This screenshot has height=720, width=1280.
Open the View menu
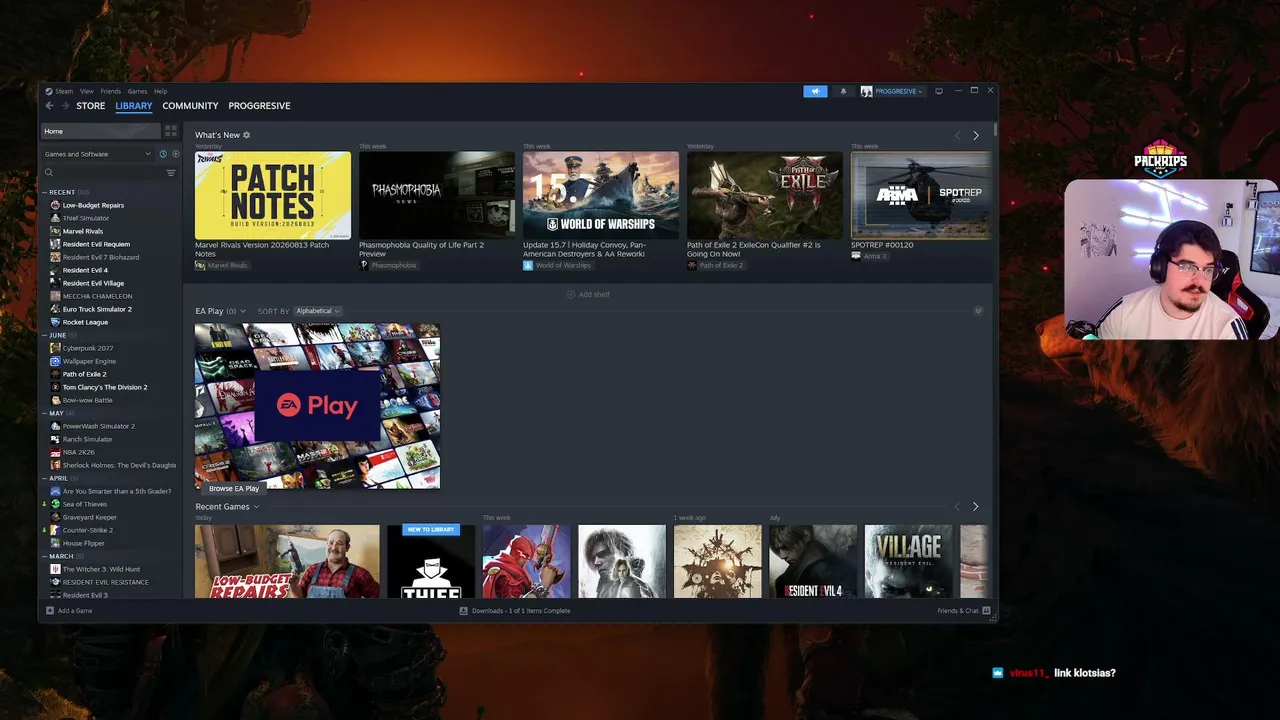coord(87,91)
